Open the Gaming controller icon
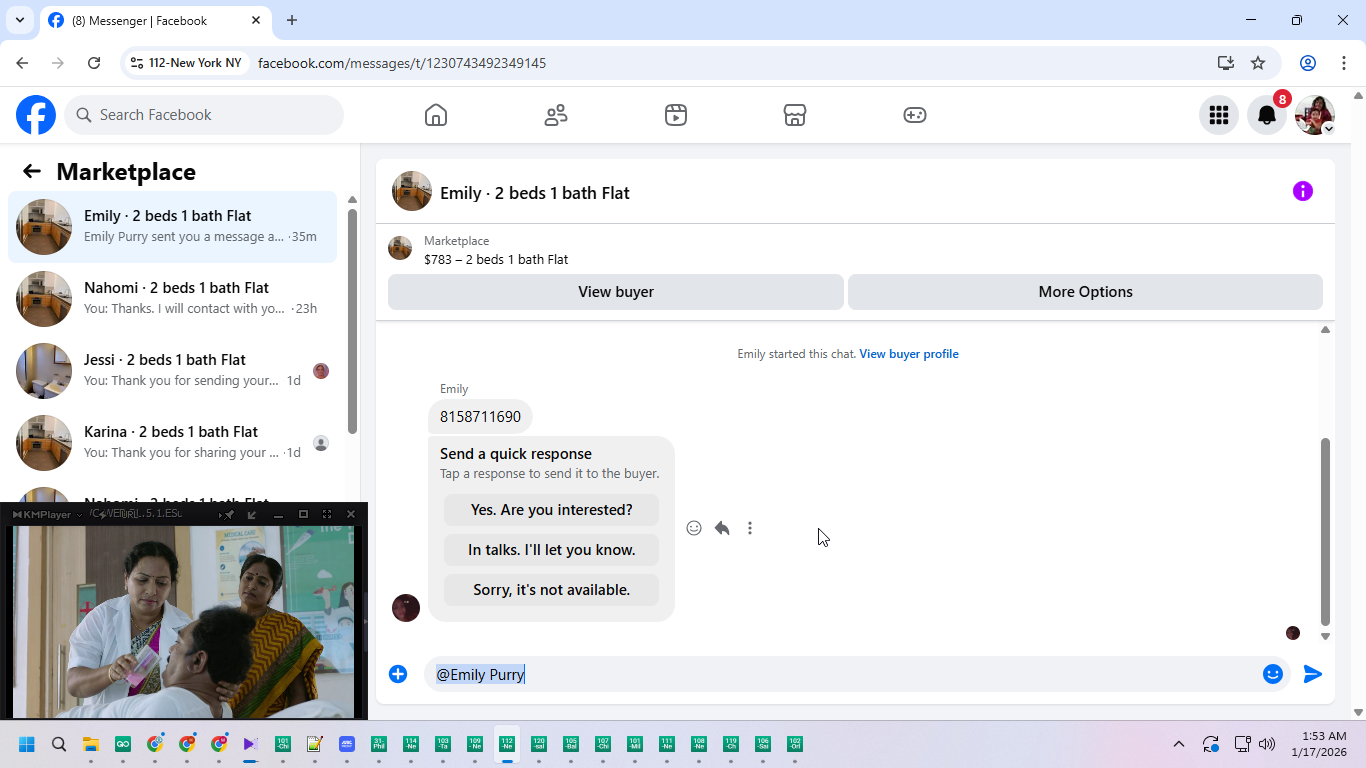The height and width of the screenshot is (768, 1366). [915, 115]
